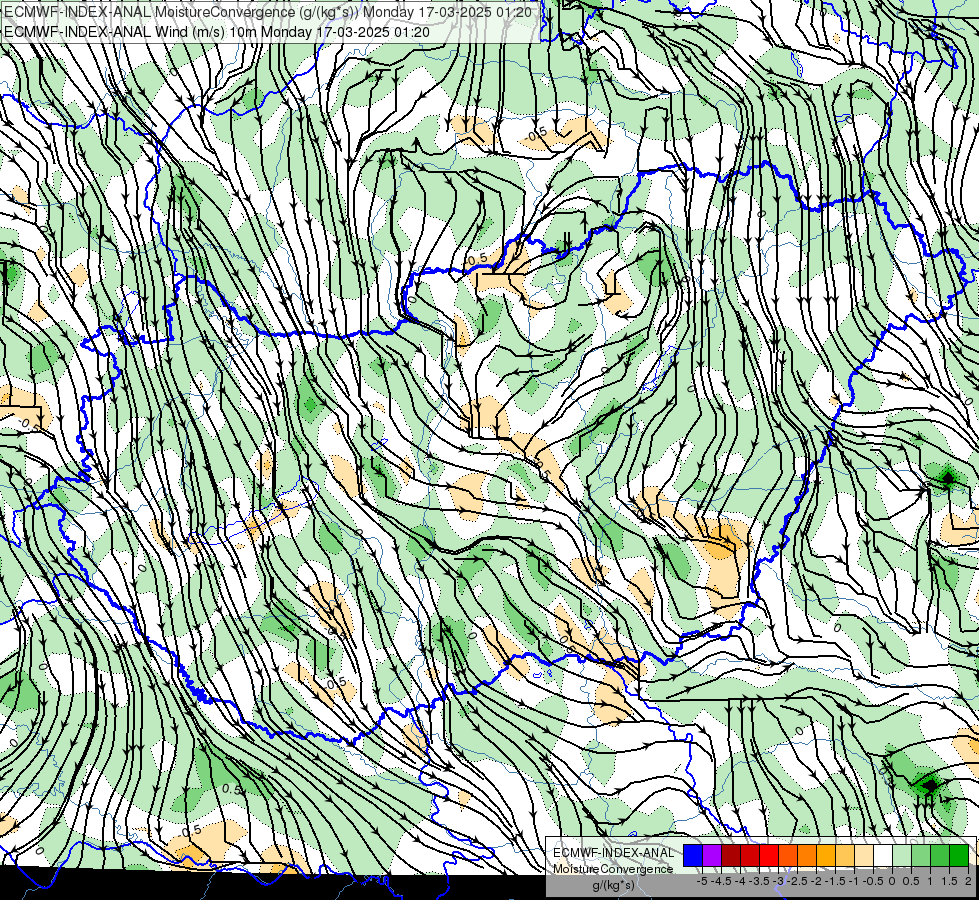This screenshot has width=979, height=900.
Task: Click the '-0.5' legend tick value
Action: [873, 881]
